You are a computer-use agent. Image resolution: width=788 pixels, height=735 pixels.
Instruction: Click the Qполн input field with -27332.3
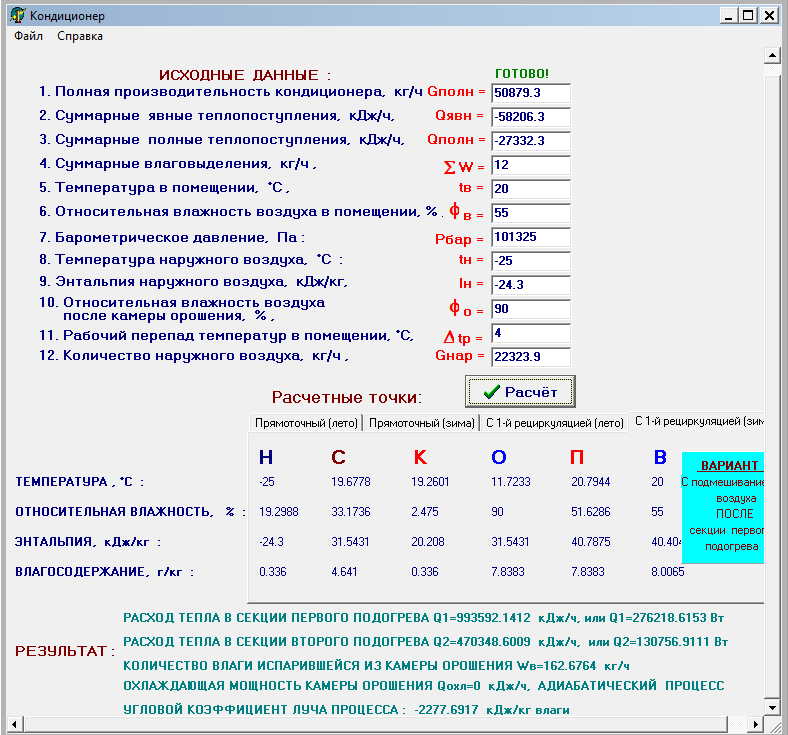[531, 141]
